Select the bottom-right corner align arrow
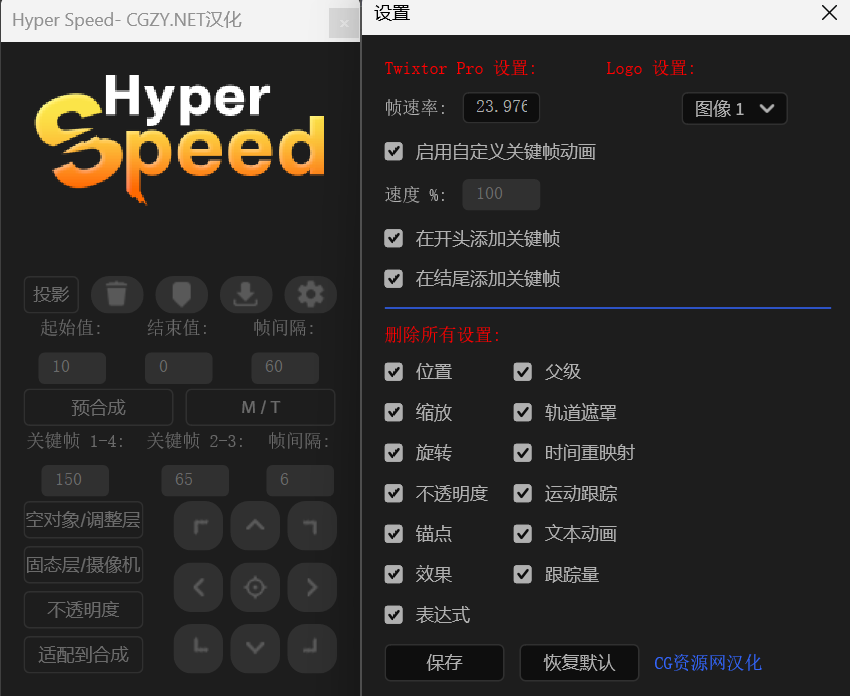Screen dimensions: 850x696 312,648
